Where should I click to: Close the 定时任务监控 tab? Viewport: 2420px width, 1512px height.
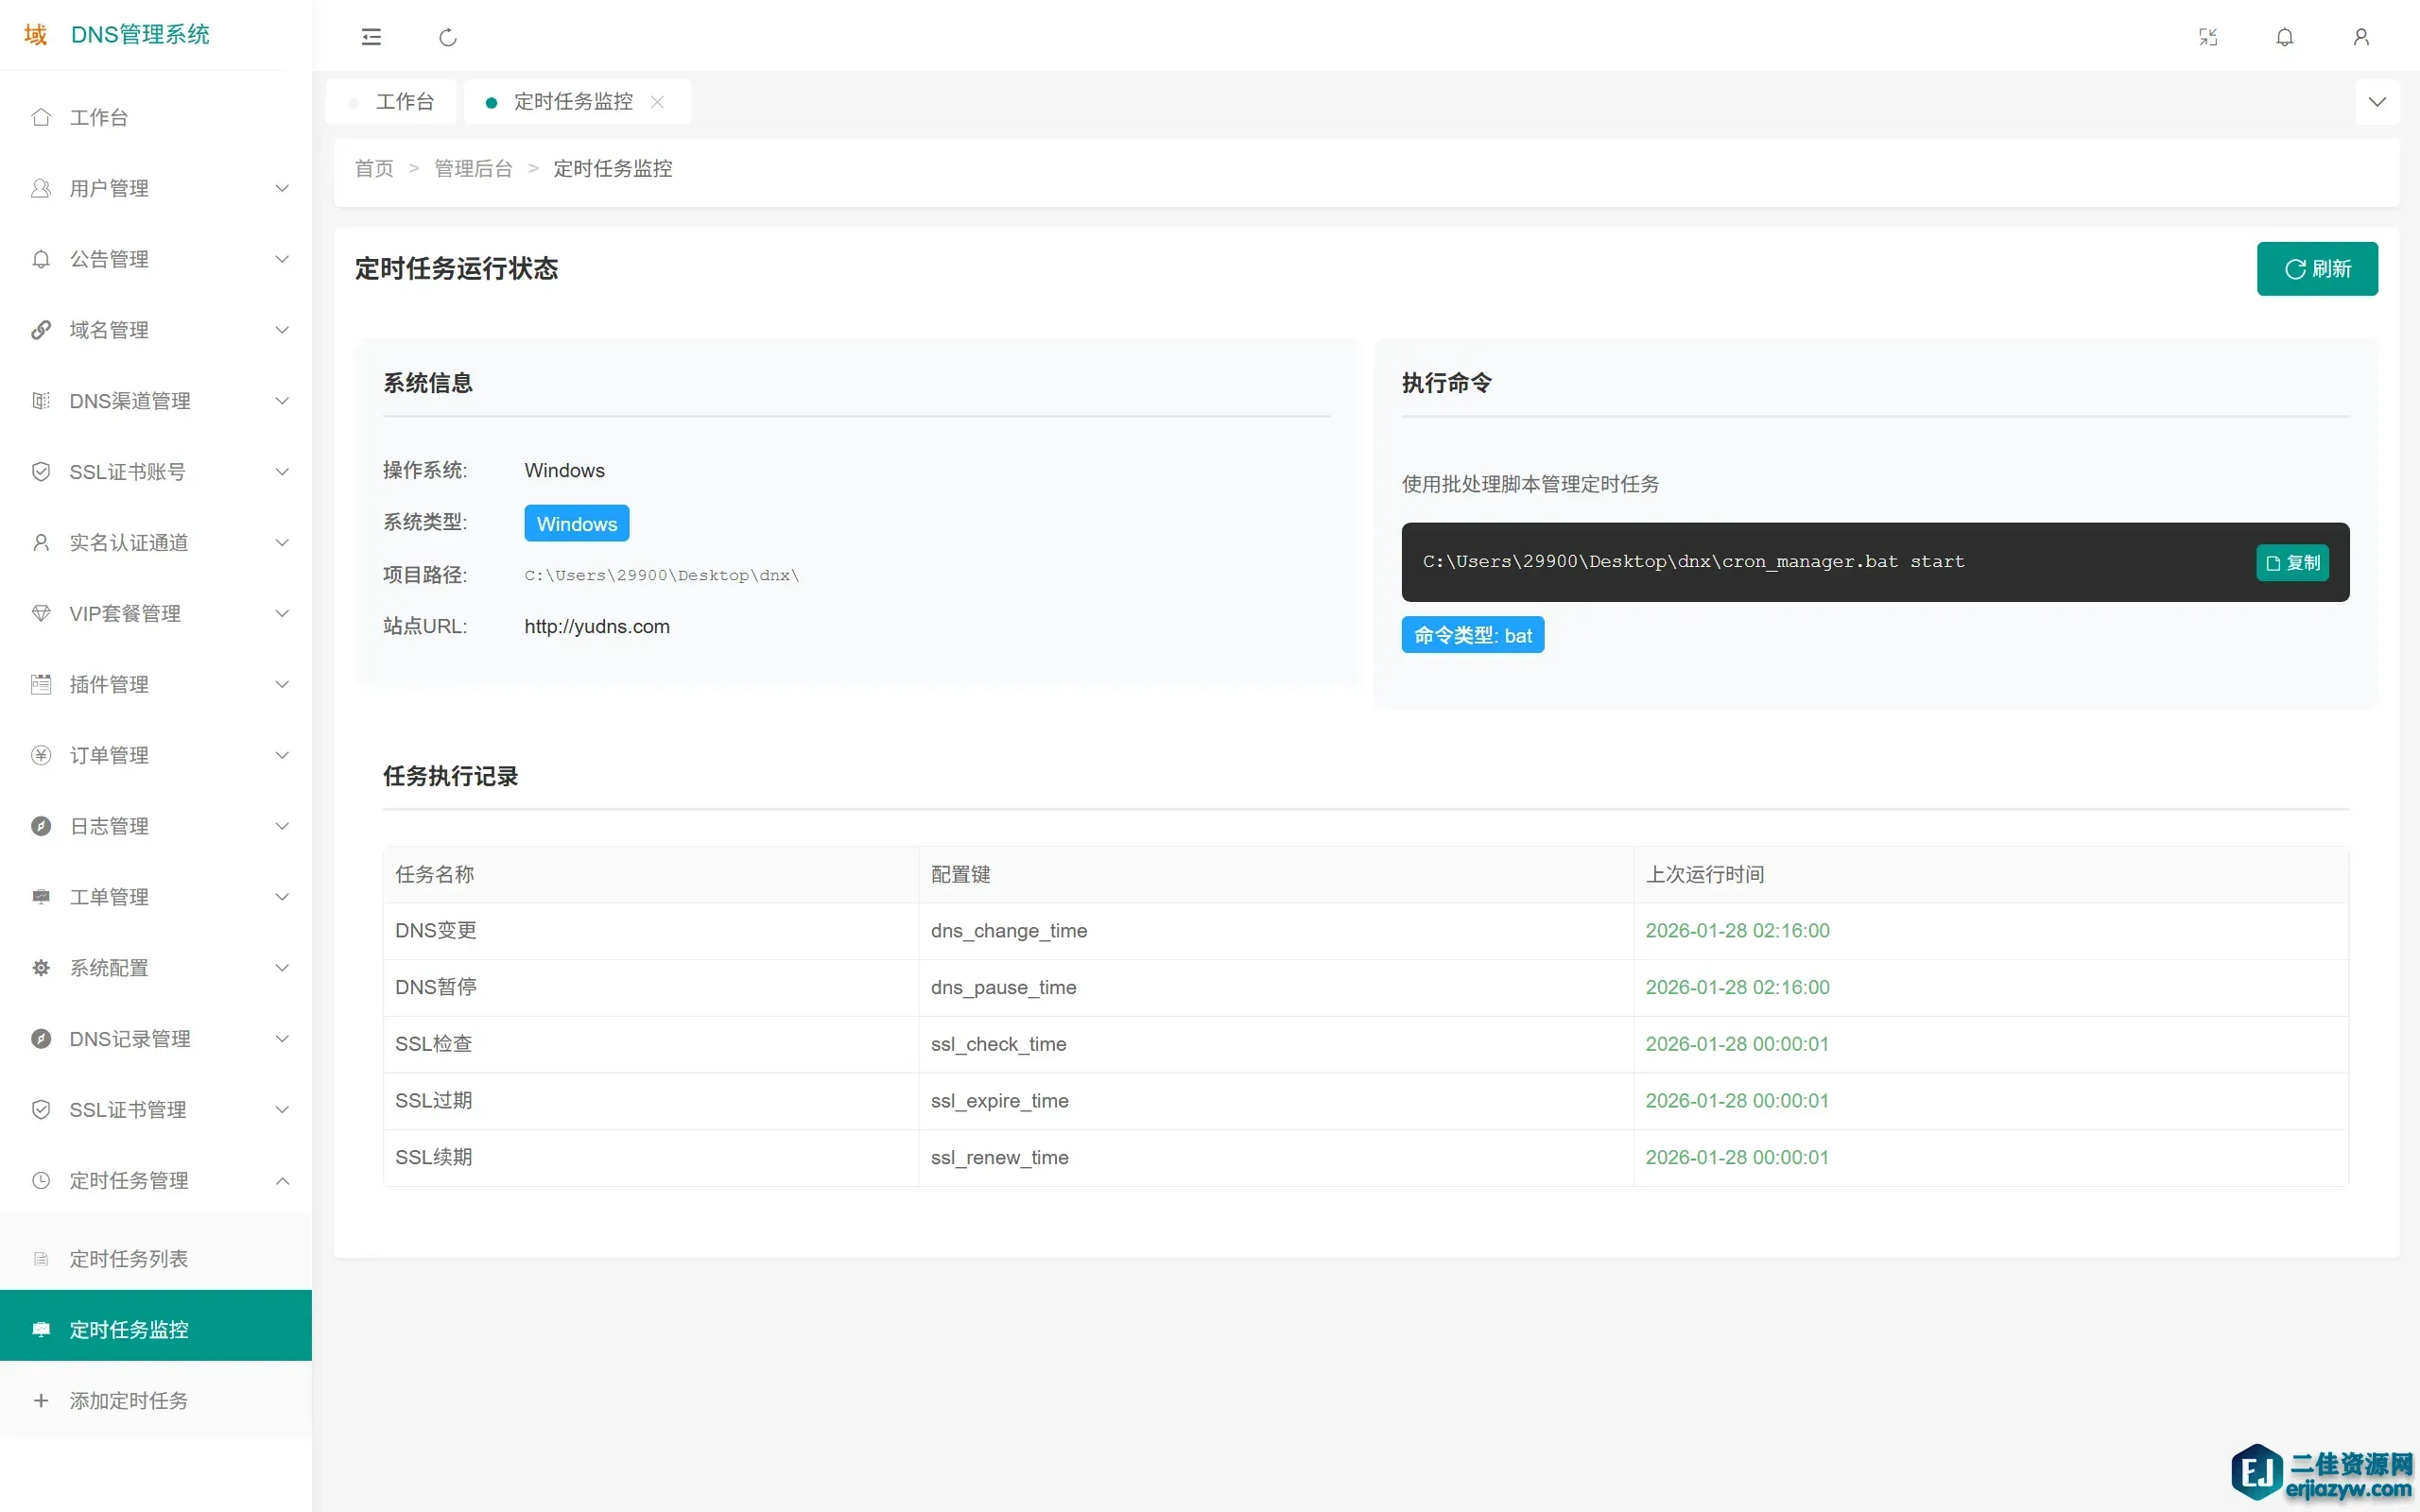tap(657, 102)
